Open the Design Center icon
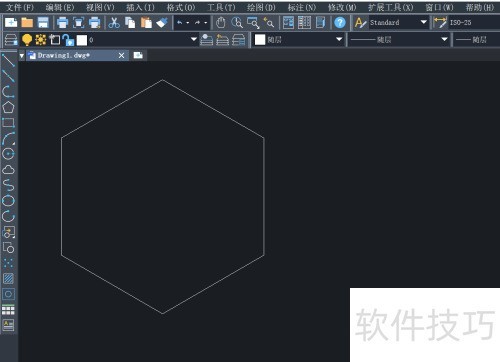This screenshot has height=362, width=500. coord(304,23)
